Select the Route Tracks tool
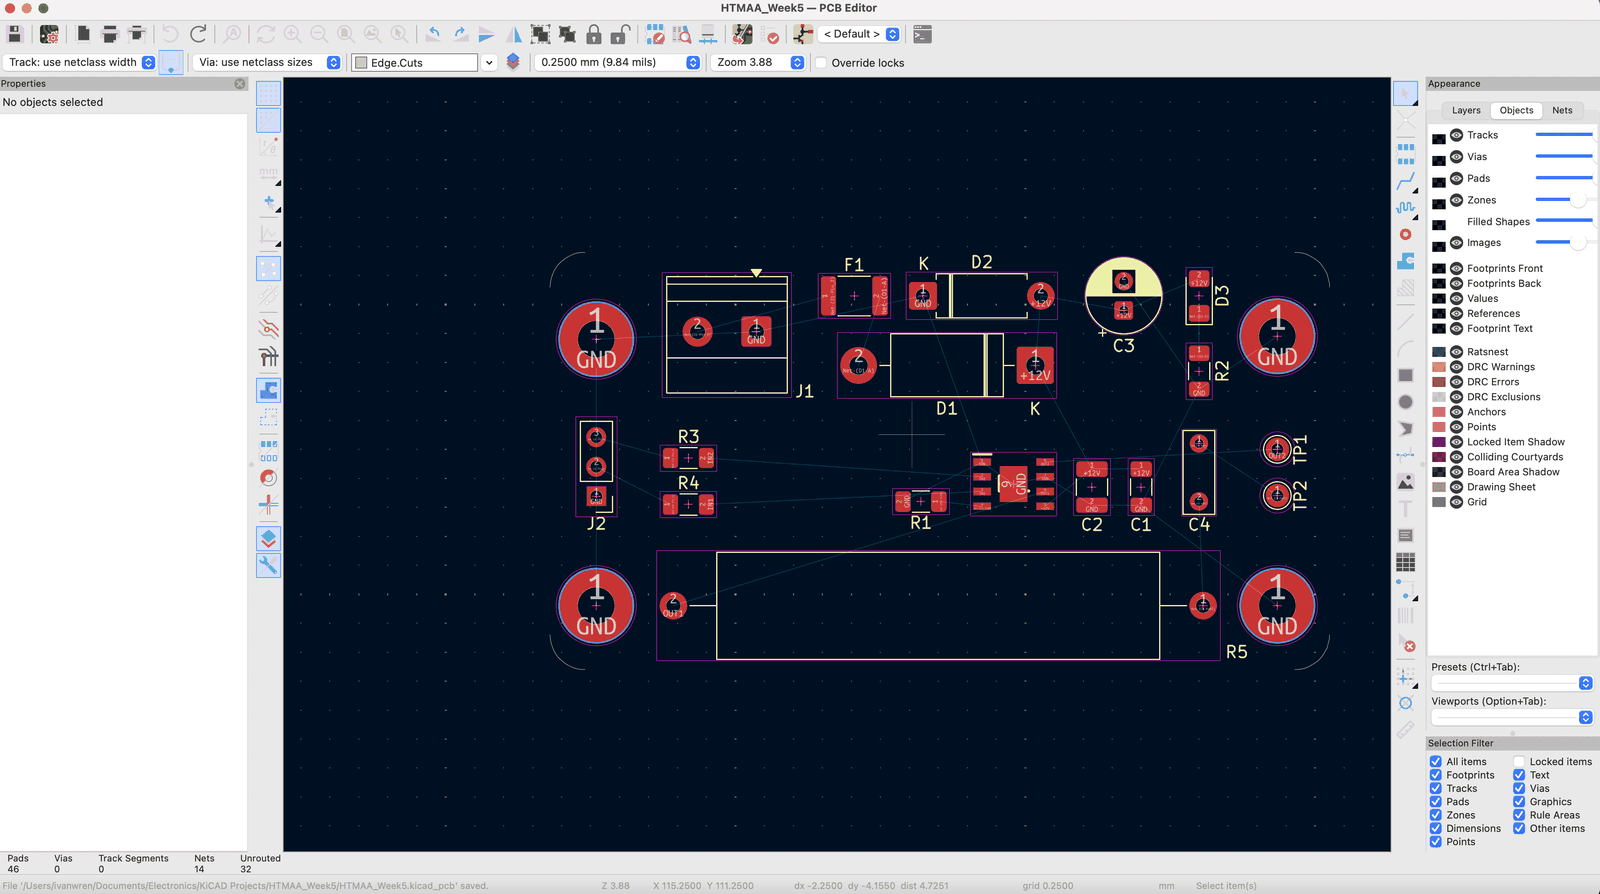 click(x=1406, y=181)
